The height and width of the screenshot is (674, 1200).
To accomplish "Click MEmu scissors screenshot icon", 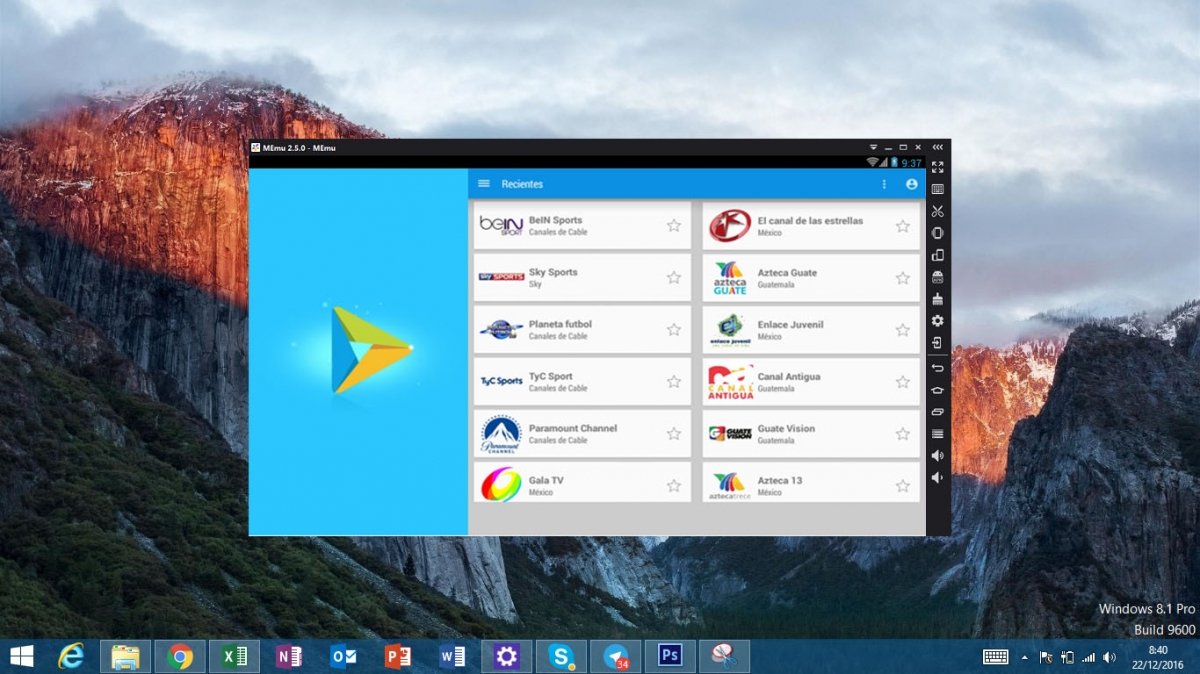I will [937, 211].
